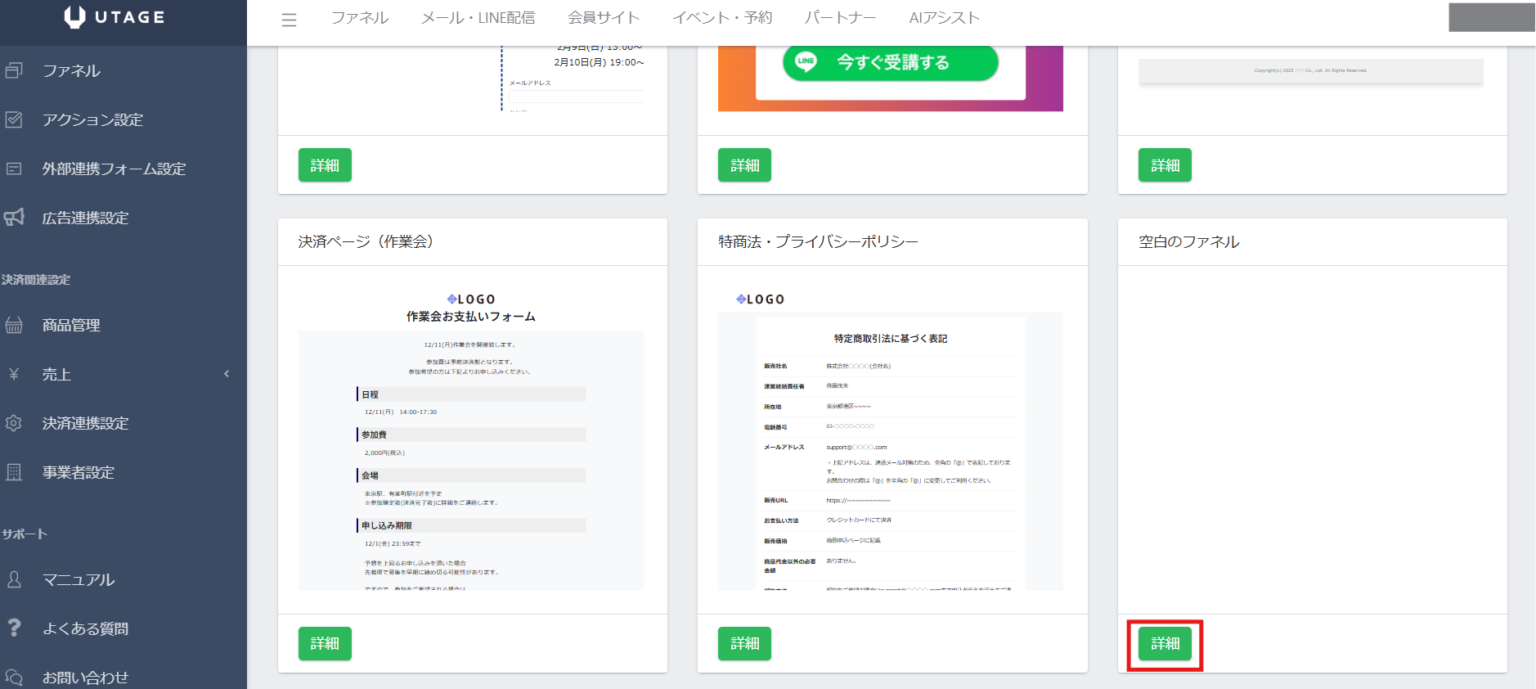The height and width of the screenshot is (689, 1536).
Task: Open 広告連携設定 via megaphone icon
Action: (14, 218)
